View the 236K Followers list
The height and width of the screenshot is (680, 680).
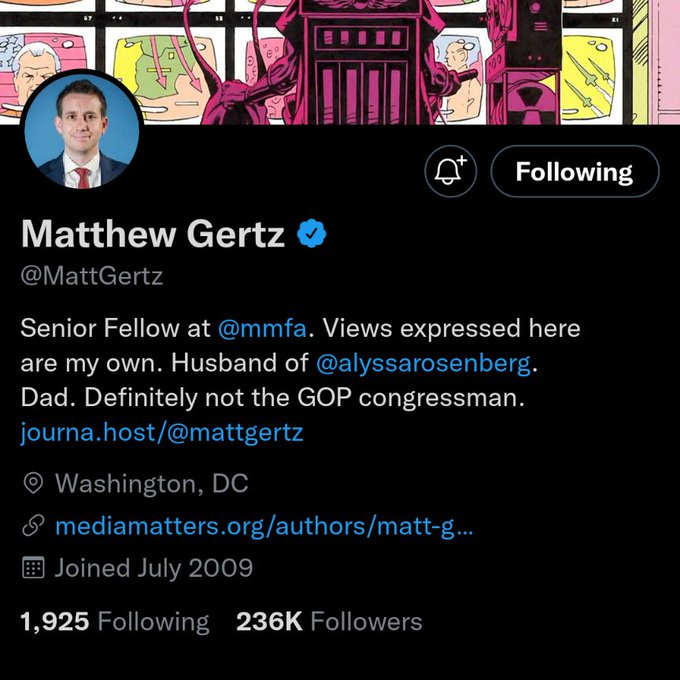(329, 621)
